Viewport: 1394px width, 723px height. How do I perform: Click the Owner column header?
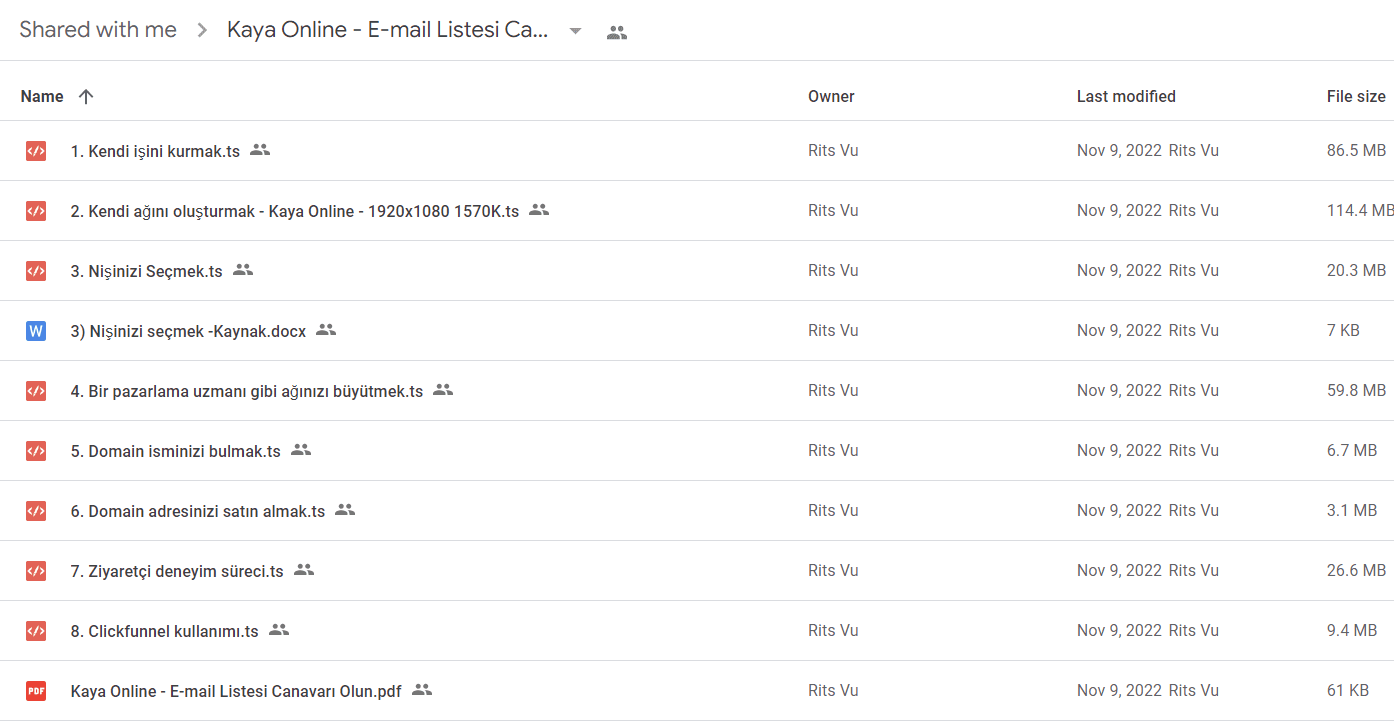[831, 97]
